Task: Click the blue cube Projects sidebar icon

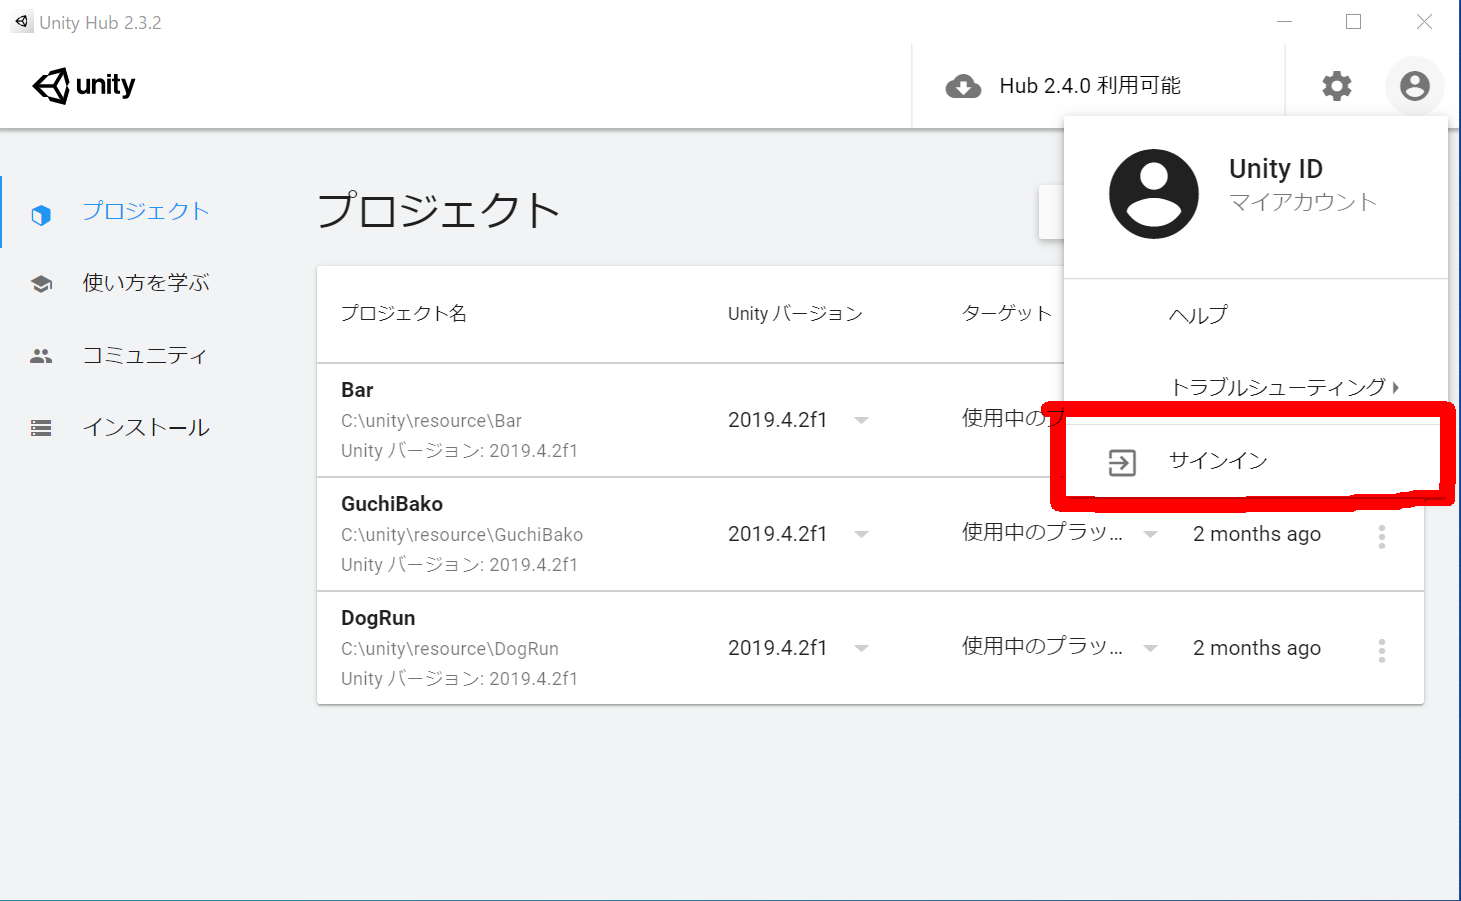Action: click(41, 214)
